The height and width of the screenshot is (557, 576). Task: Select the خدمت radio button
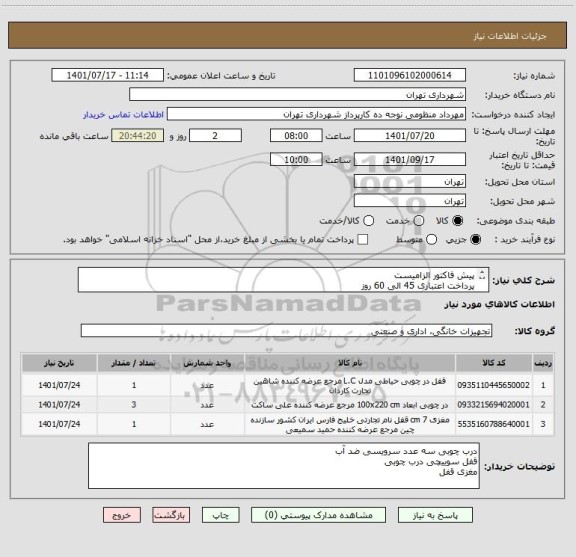[x=418, y=221]
